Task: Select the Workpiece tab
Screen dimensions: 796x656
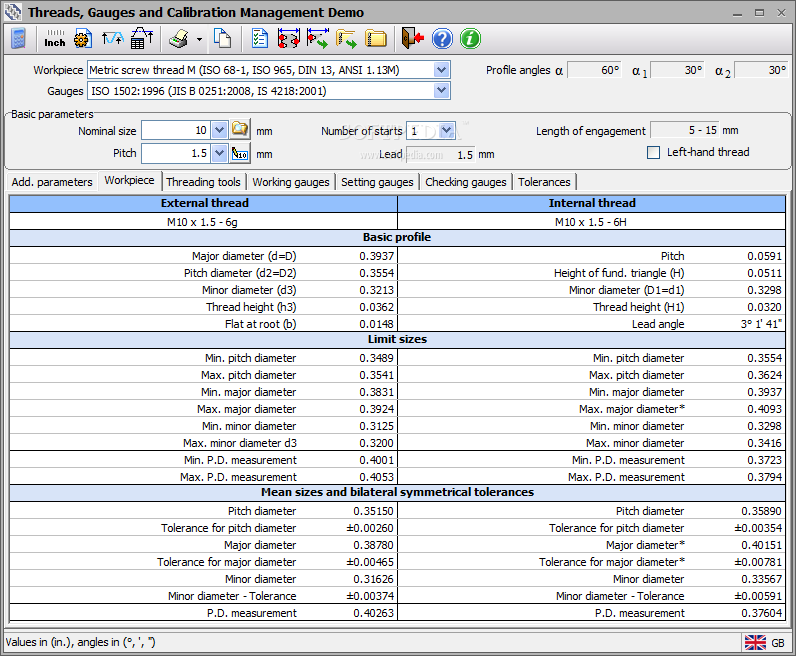Action: 129,180
